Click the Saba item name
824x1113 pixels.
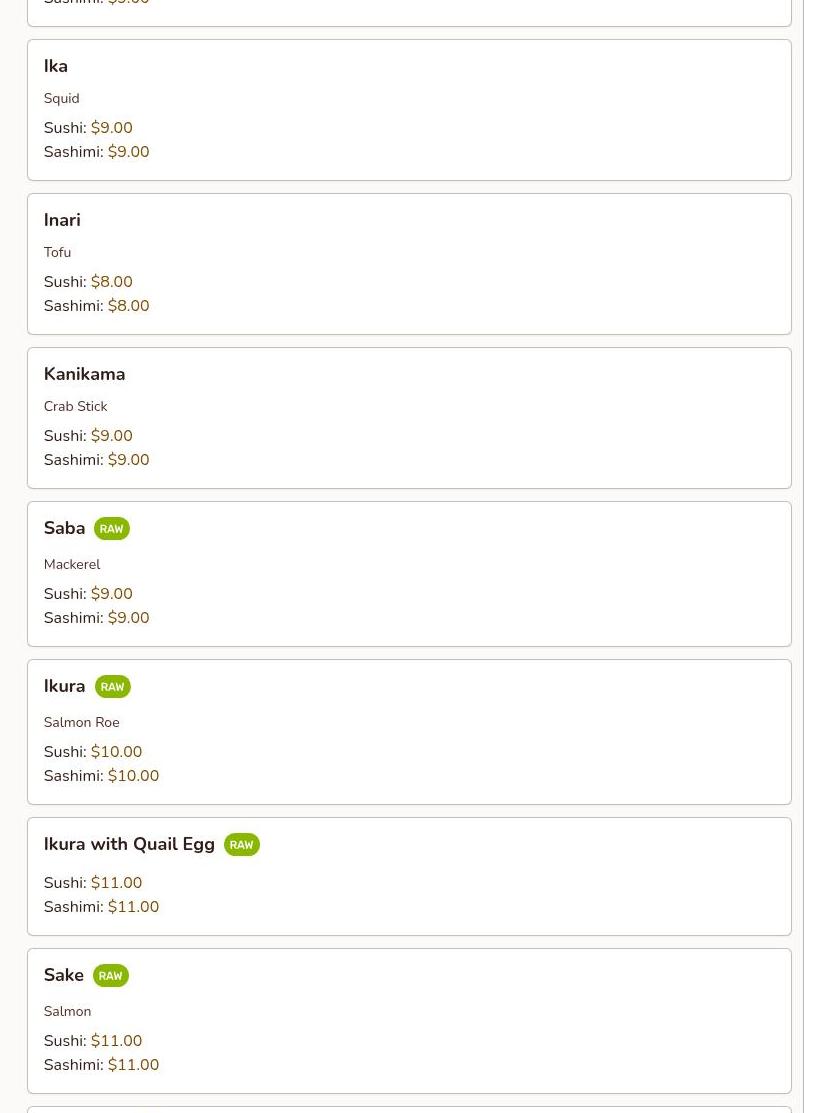(x=64, y=528)
